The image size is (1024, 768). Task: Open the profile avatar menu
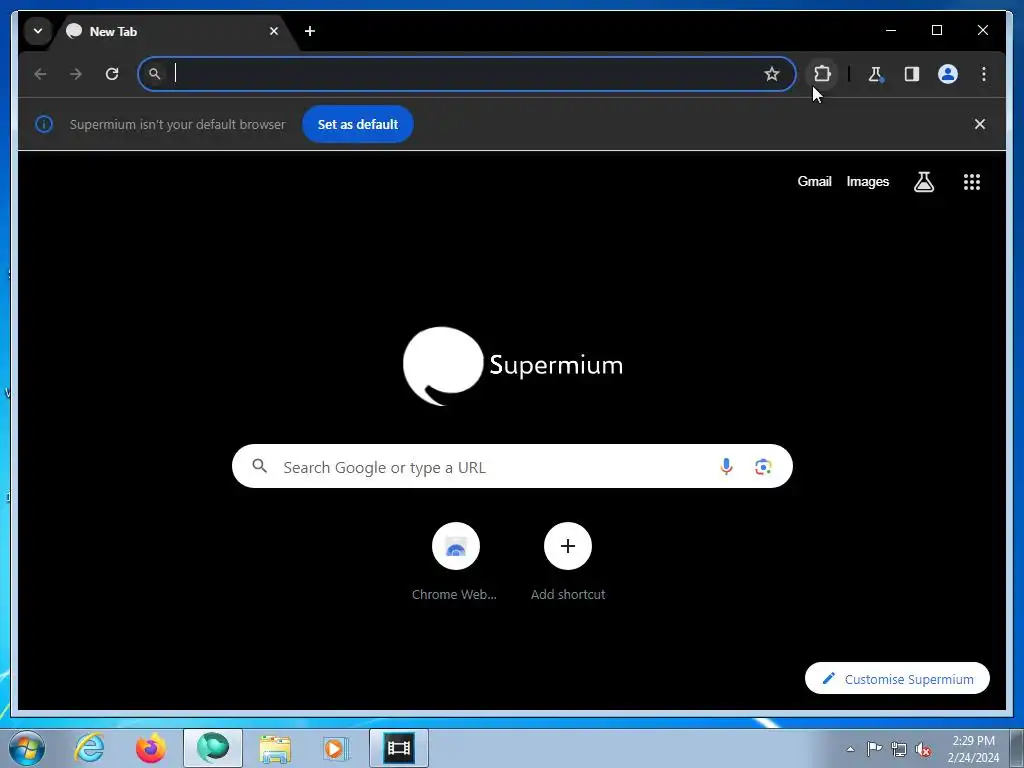pyautogui.click(x=948, y=74)
